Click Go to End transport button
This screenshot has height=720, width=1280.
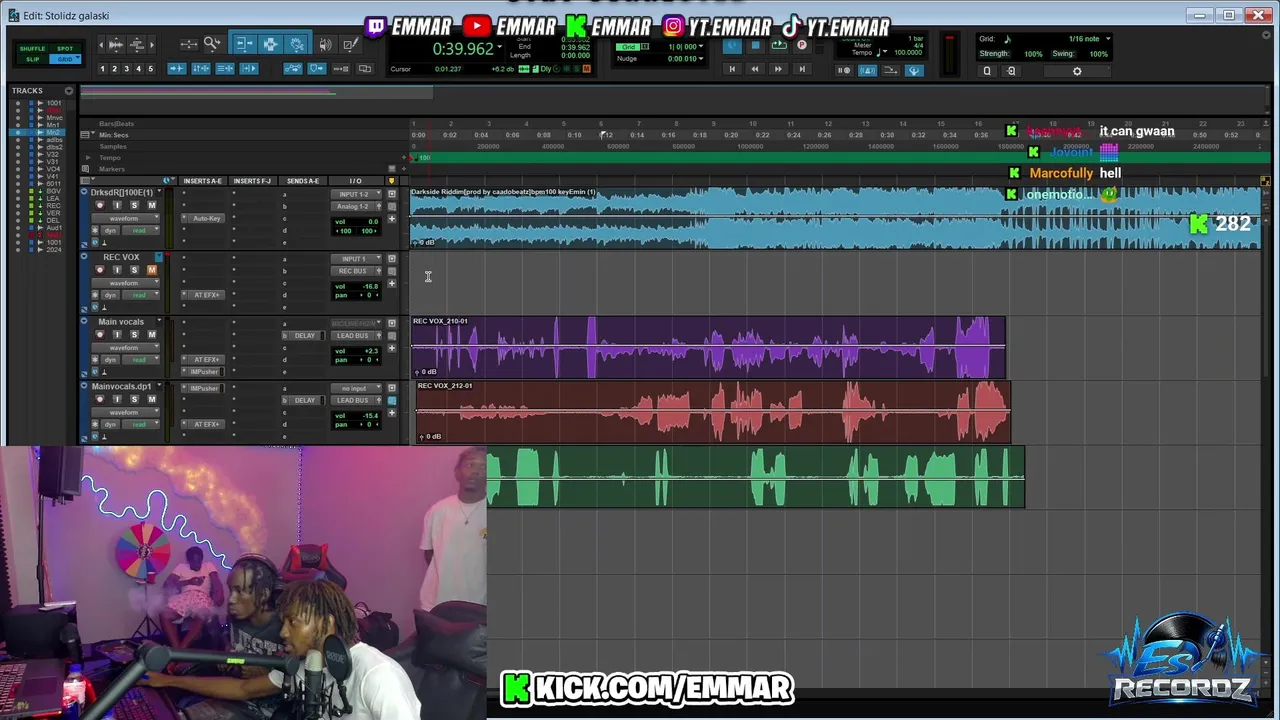(x=801, y=69)
